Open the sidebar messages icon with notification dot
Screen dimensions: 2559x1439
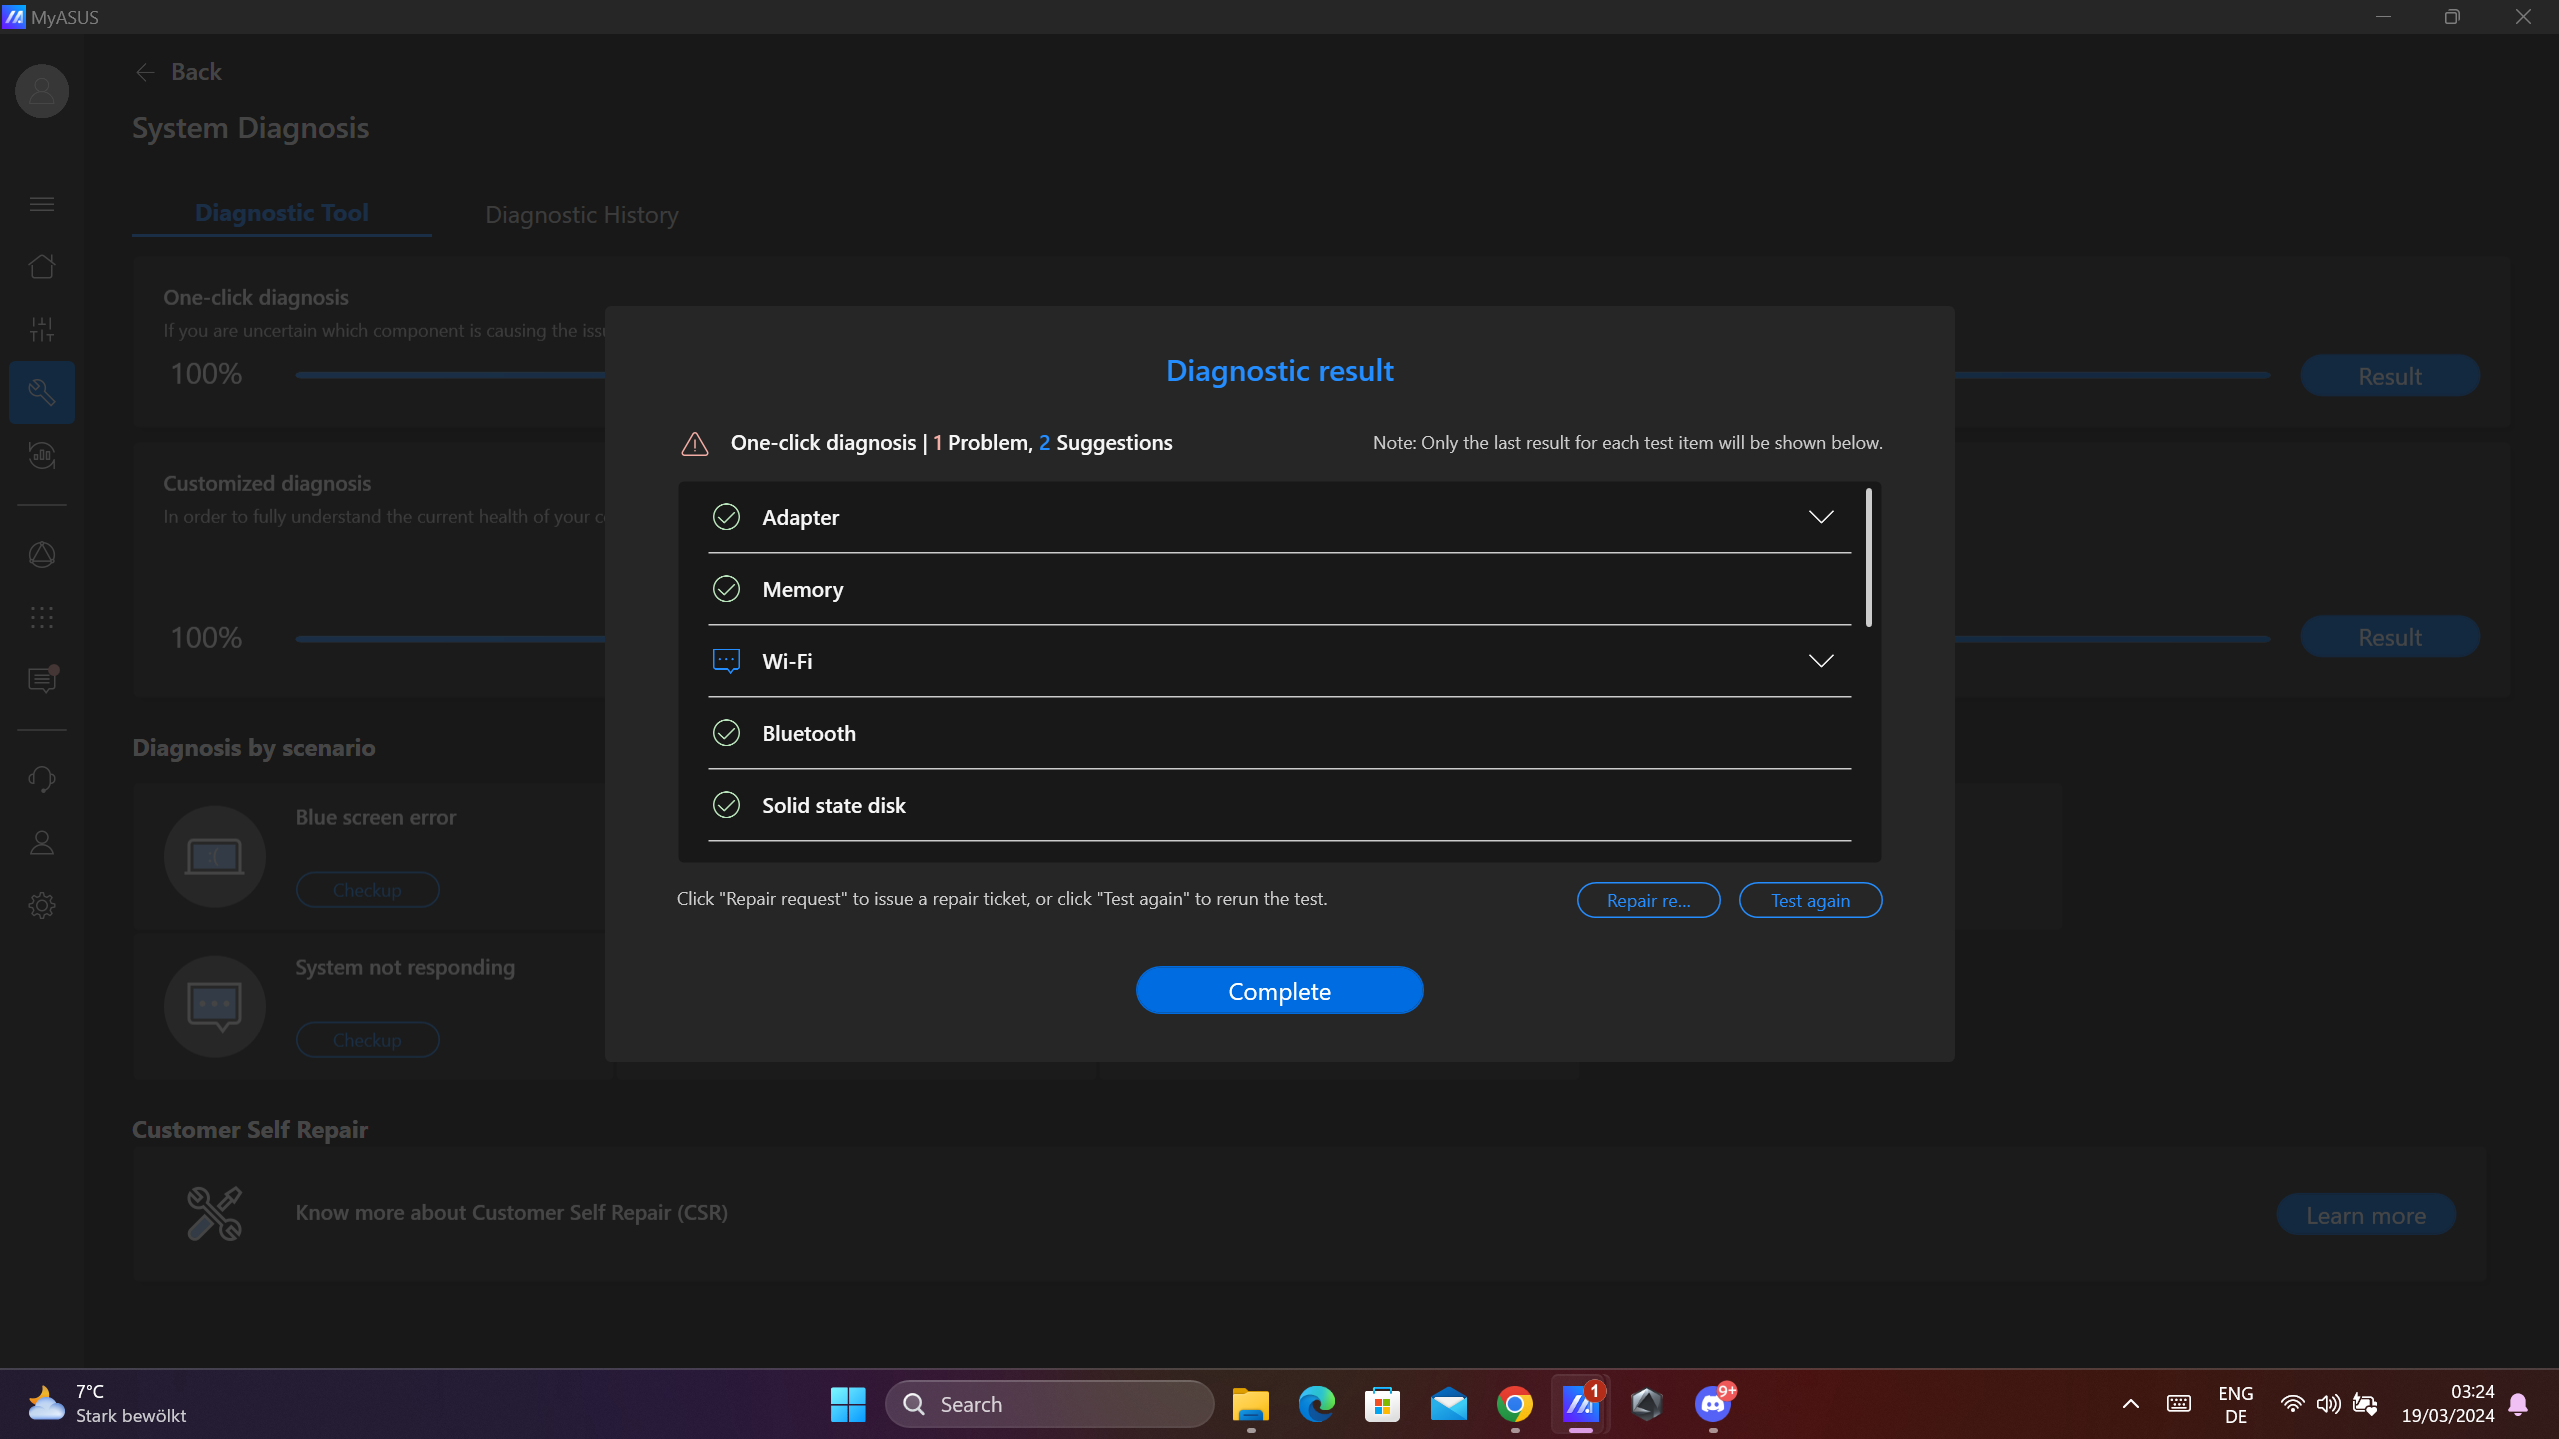[42, 680]
